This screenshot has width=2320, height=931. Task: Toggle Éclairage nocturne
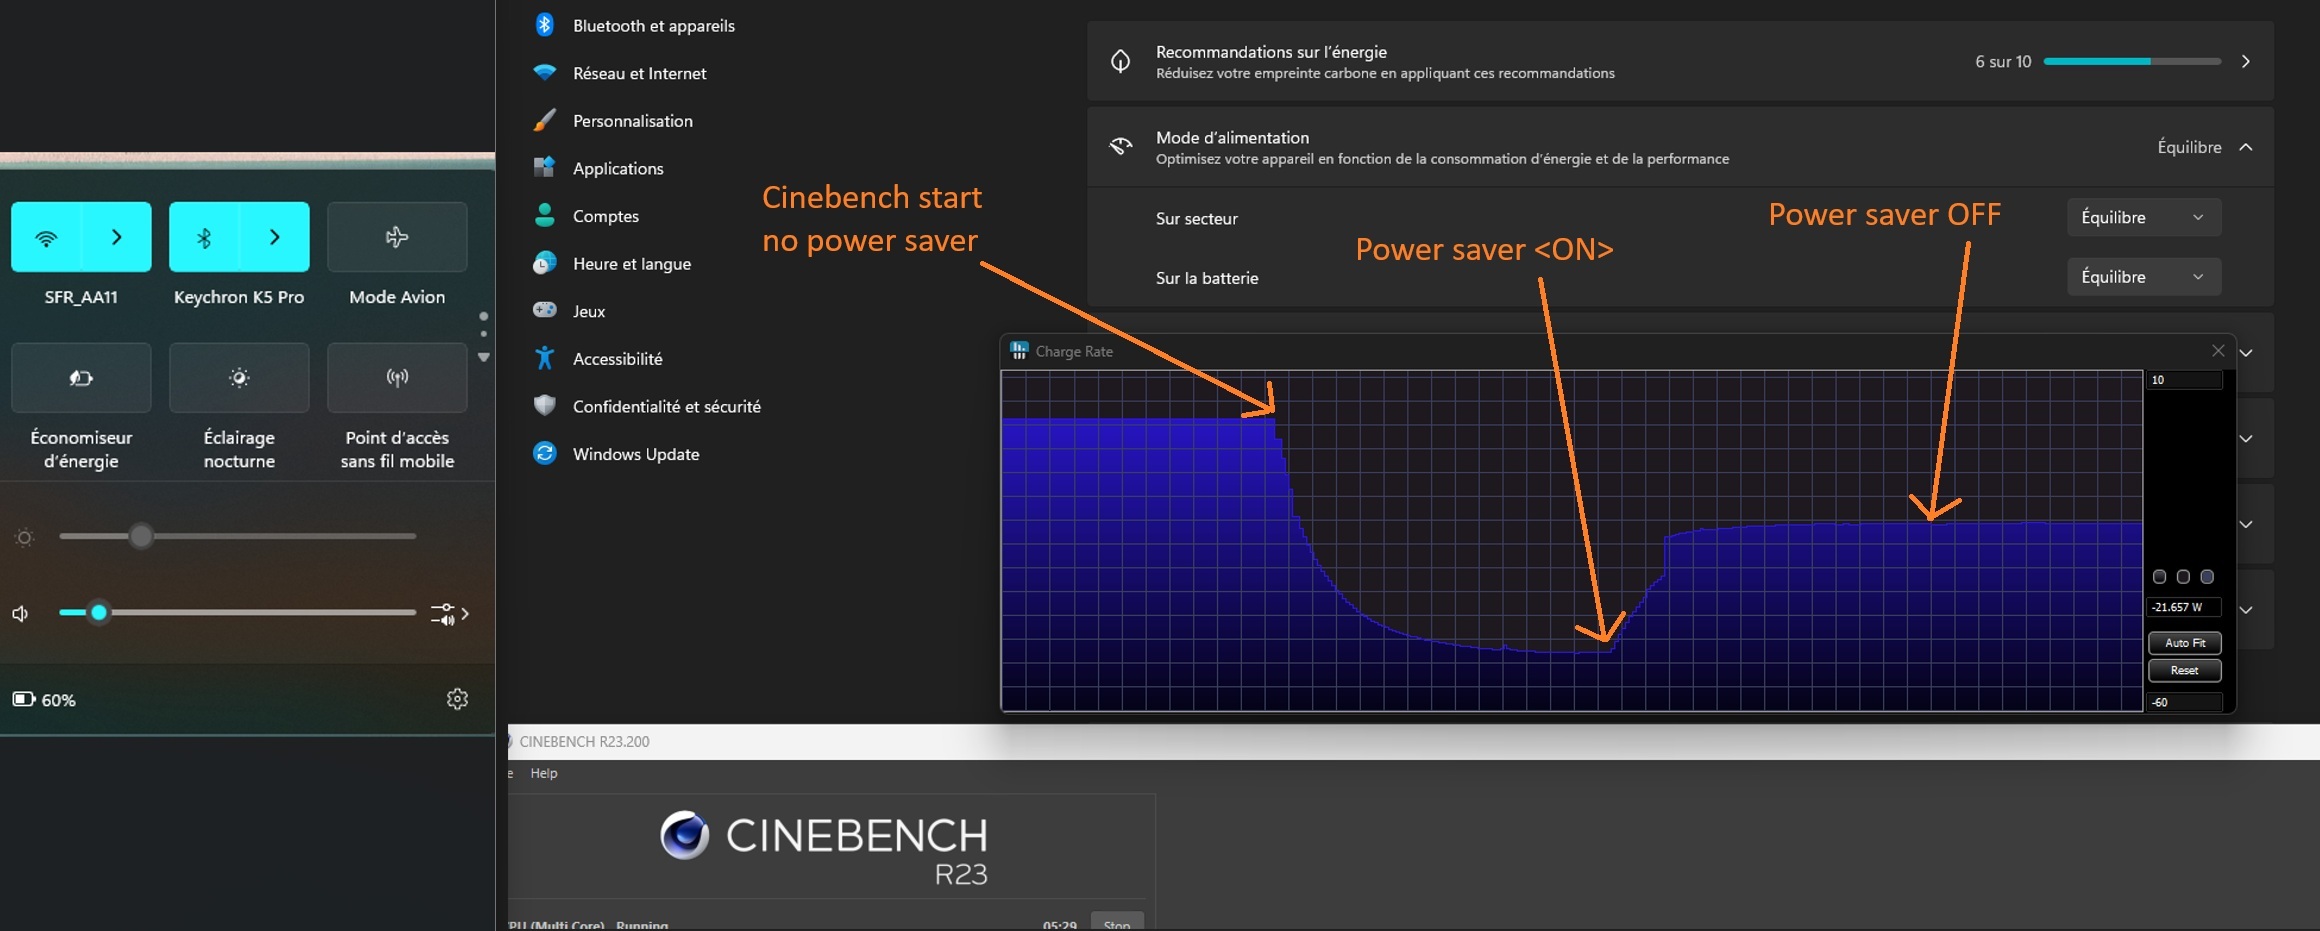click(239, 377)
